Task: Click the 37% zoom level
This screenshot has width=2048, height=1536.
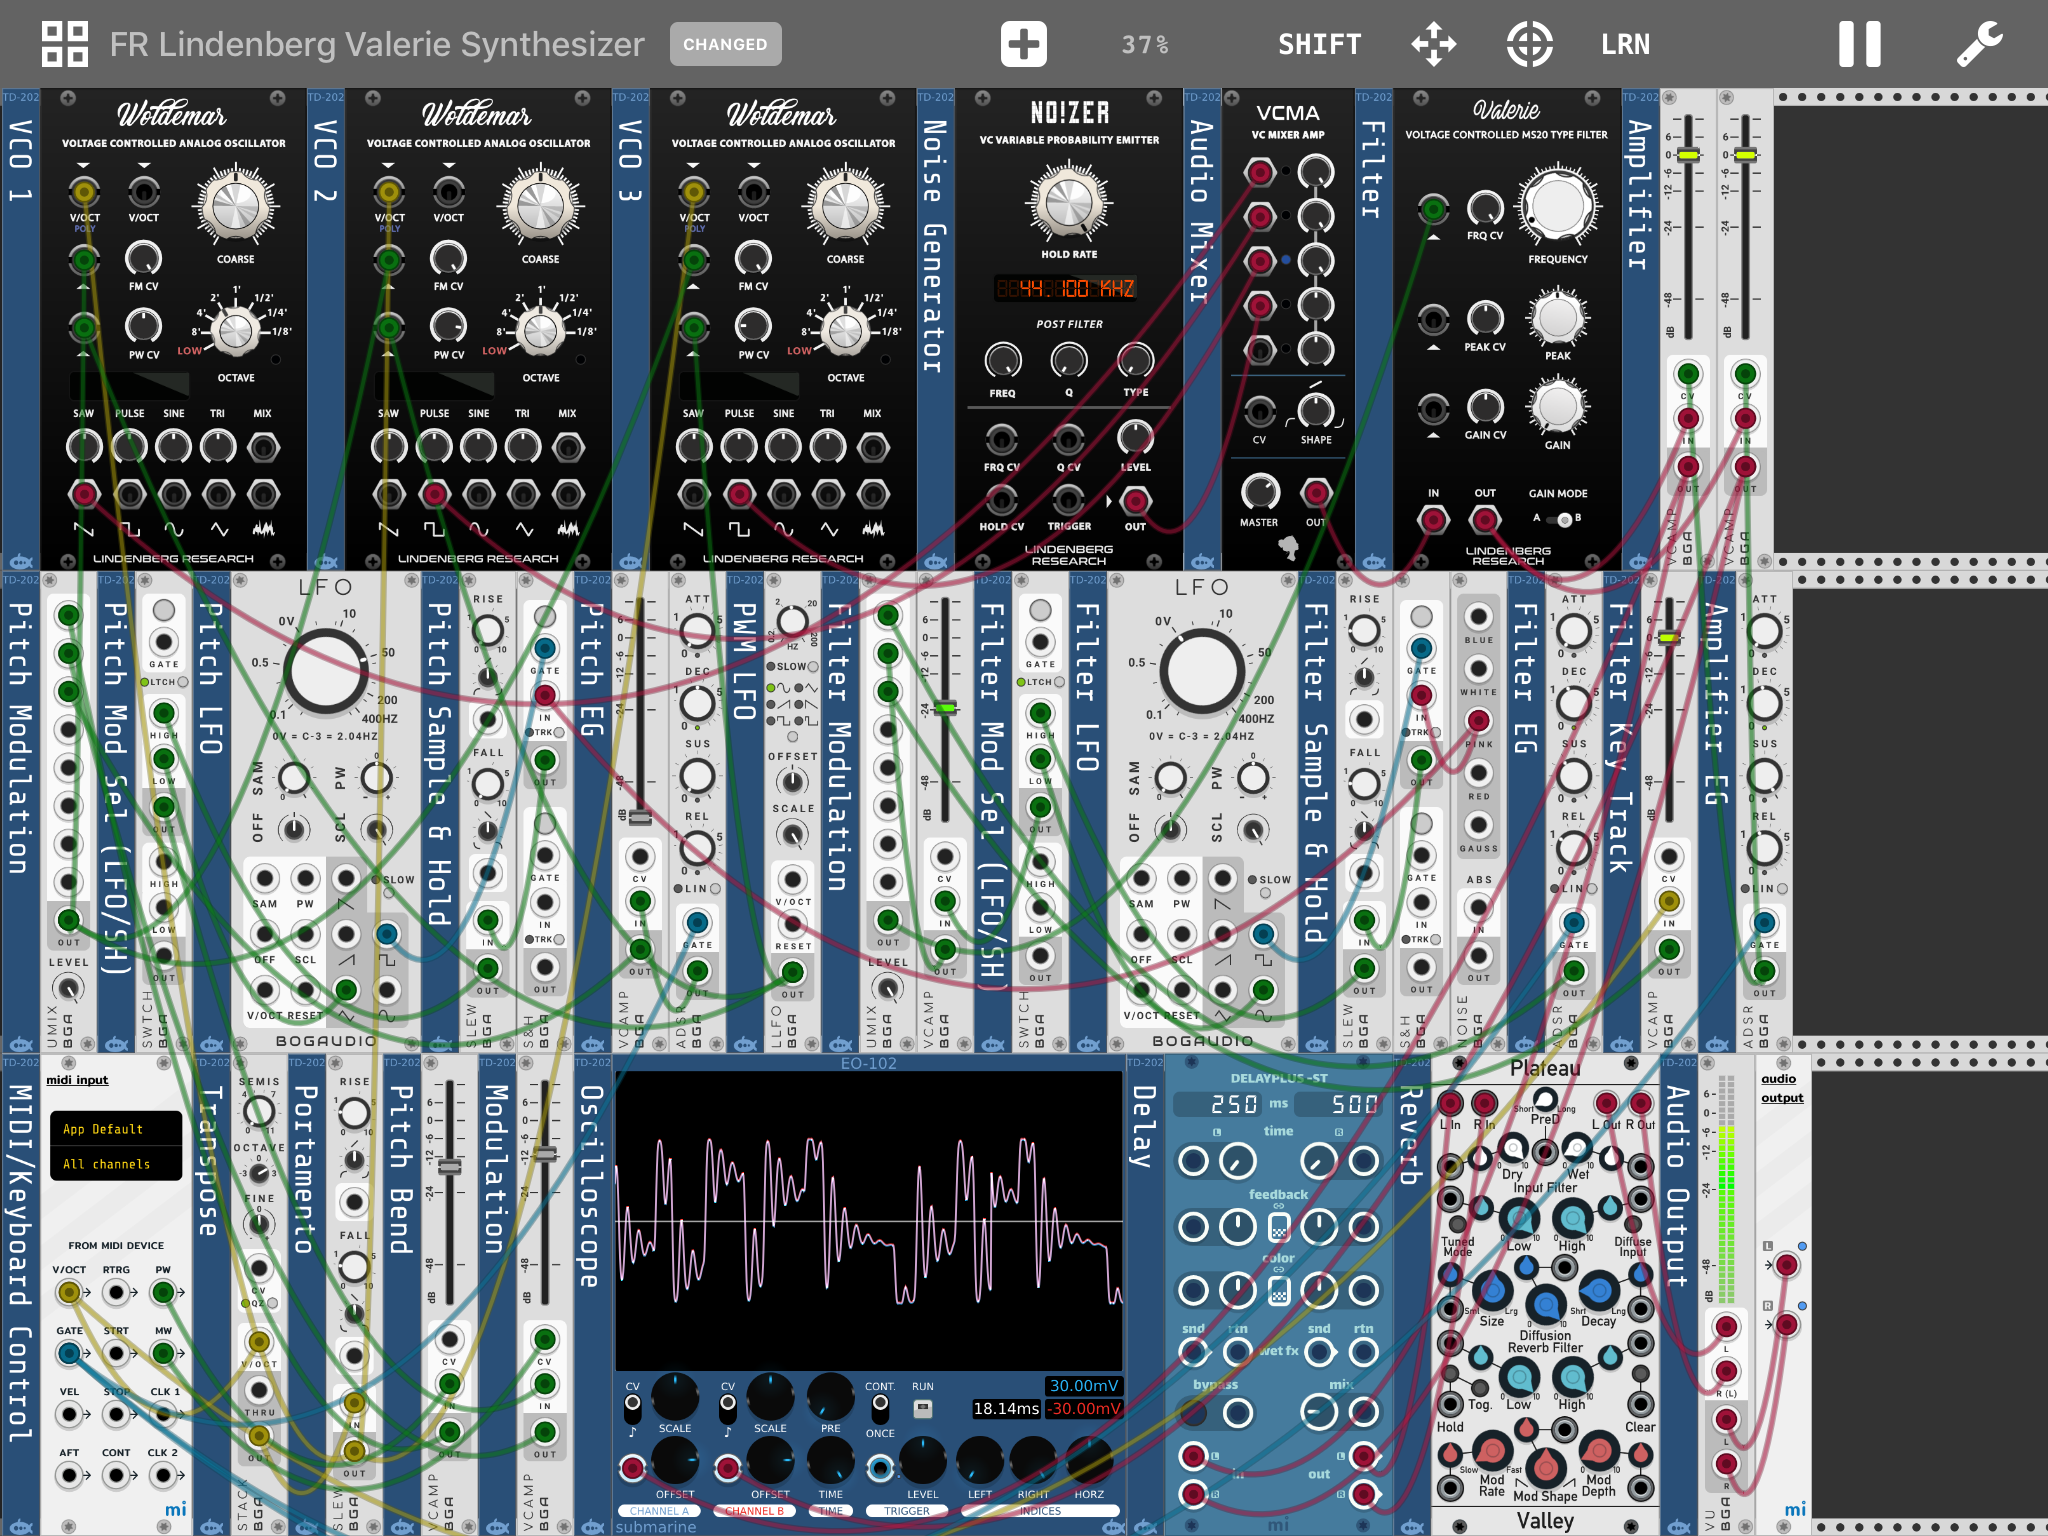Action: (x=1144, y=44)
